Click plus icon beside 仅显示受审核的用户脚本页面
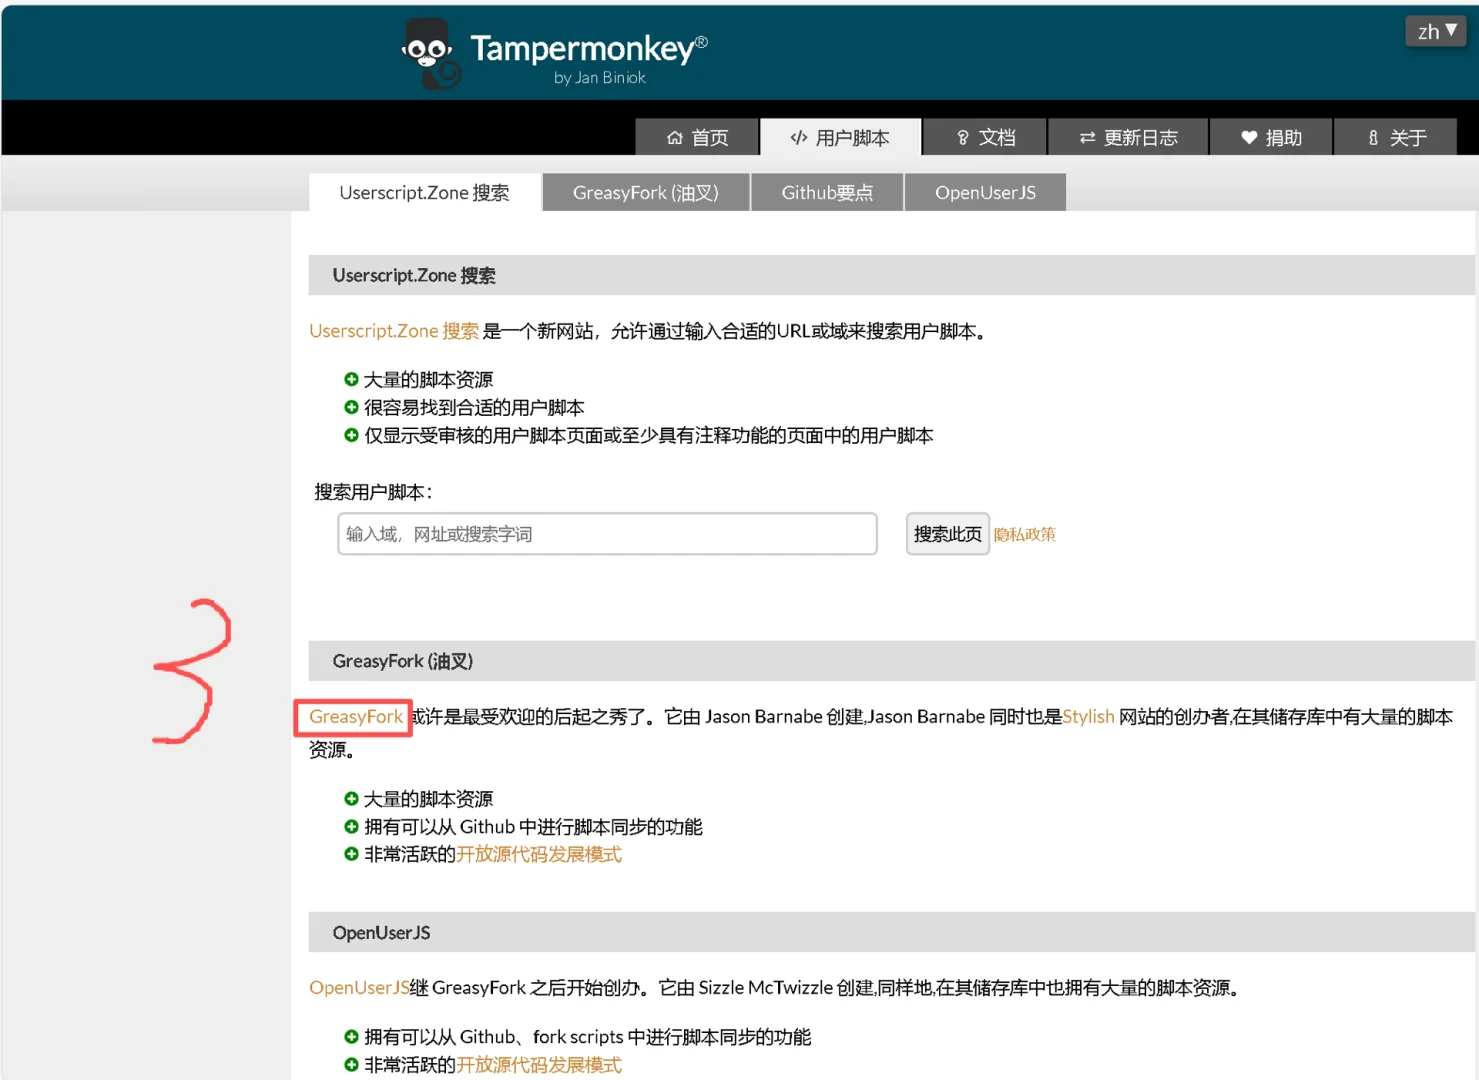1479x1080 pixels. click(351, 435)
